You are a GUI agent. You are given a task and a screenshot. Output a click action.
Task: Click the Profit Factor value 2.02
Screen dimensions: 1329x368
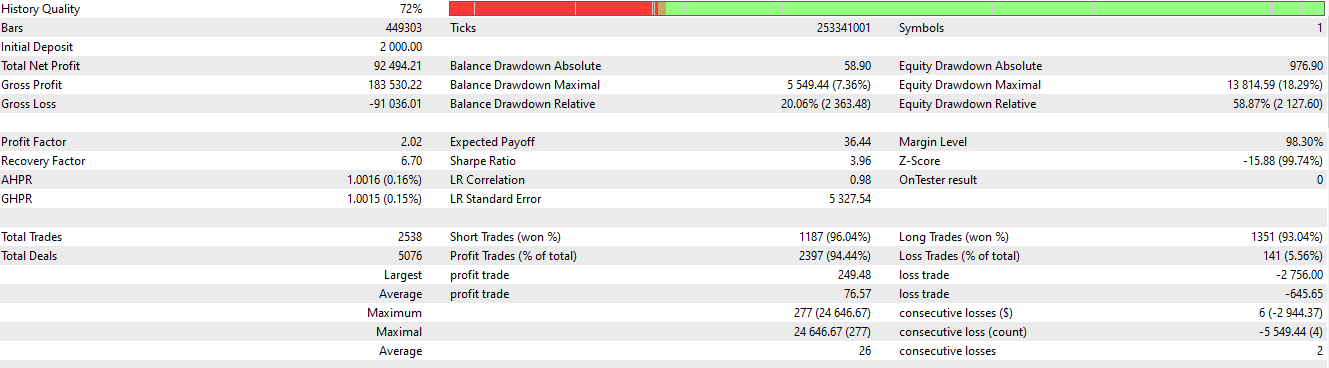[x=411, y=142]
